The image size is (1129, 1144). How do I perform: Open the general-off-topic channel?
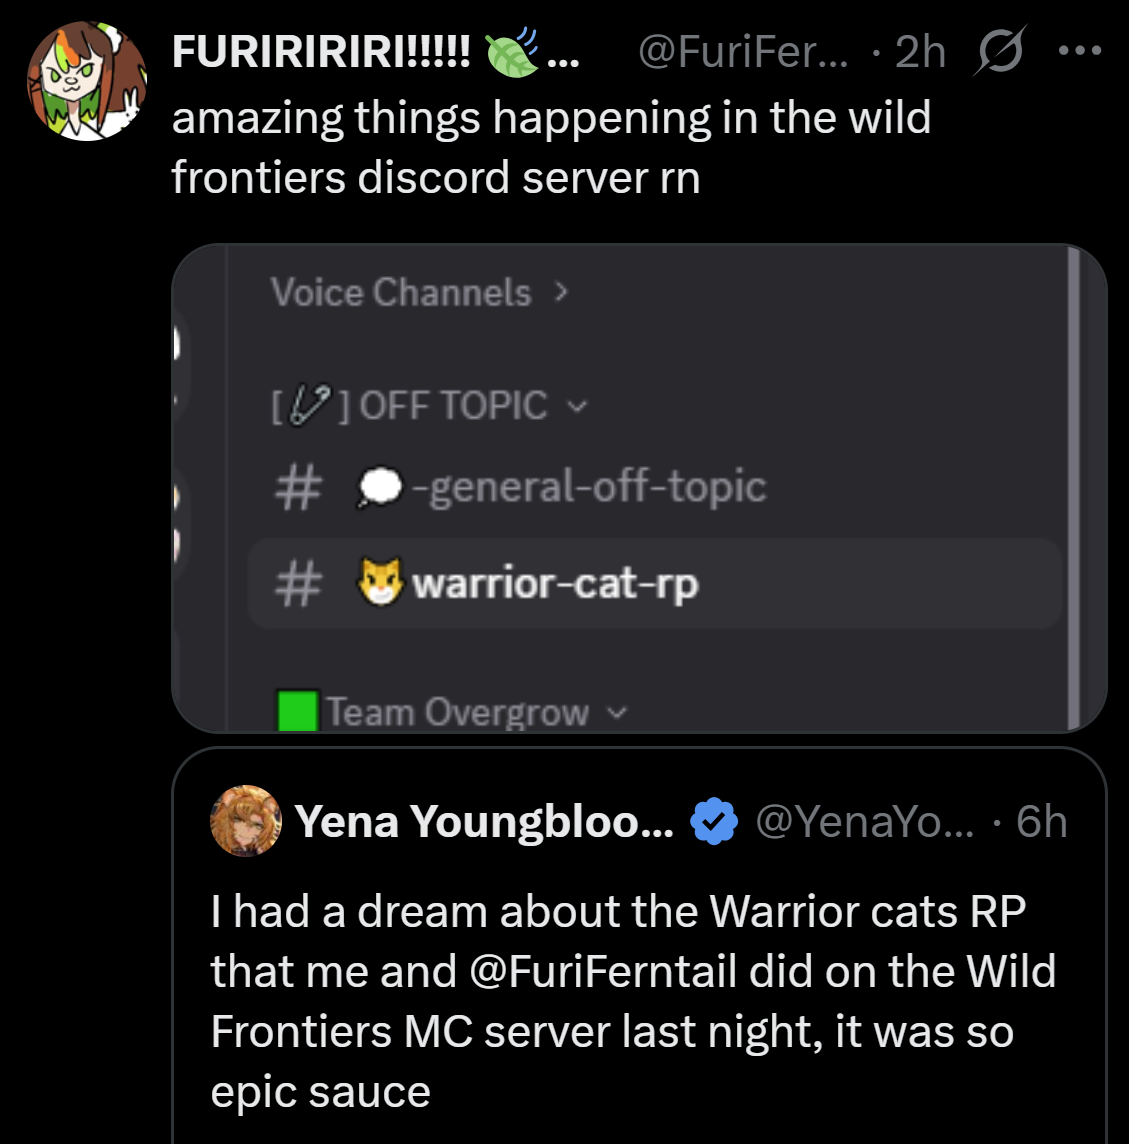point(595,487)
